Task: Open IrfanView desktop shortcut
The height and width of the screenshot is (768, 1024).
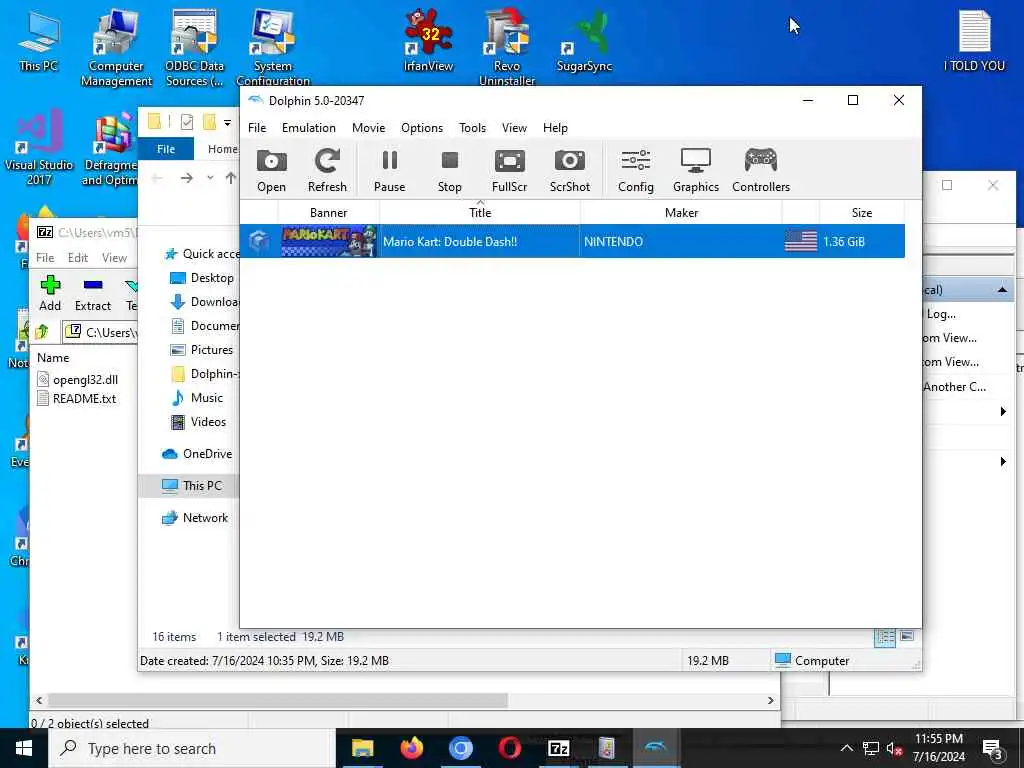Action: coord(428,41)
